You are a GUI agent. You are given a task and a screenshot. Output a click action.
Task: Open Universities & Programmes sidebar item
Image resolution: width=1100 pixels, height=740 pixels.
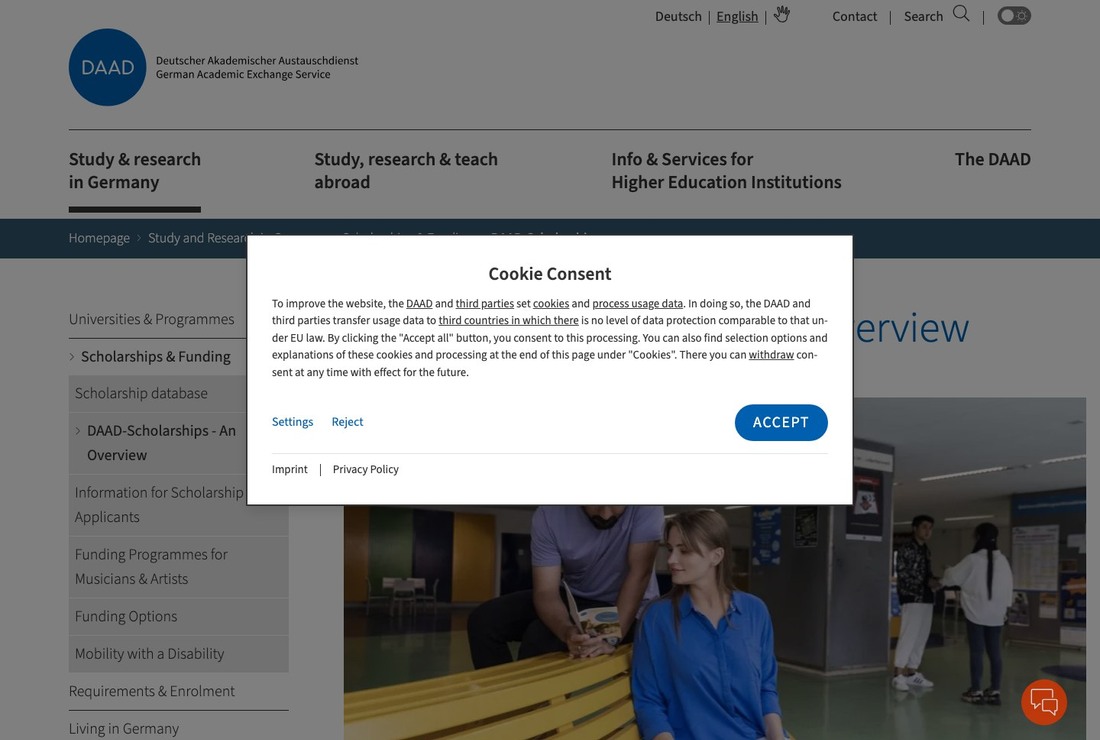(152, 319)
